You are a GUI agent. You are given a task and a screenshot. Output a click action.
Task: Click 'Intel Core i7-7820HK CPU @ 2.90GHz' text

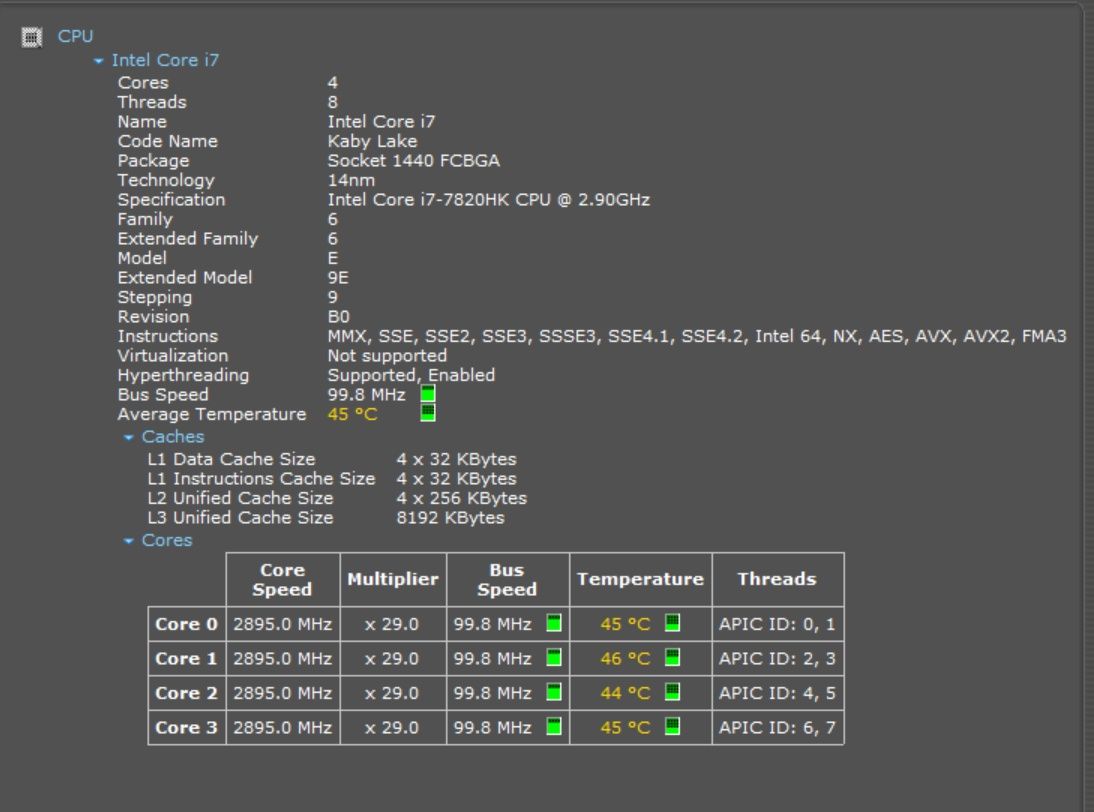coord(489,200)
